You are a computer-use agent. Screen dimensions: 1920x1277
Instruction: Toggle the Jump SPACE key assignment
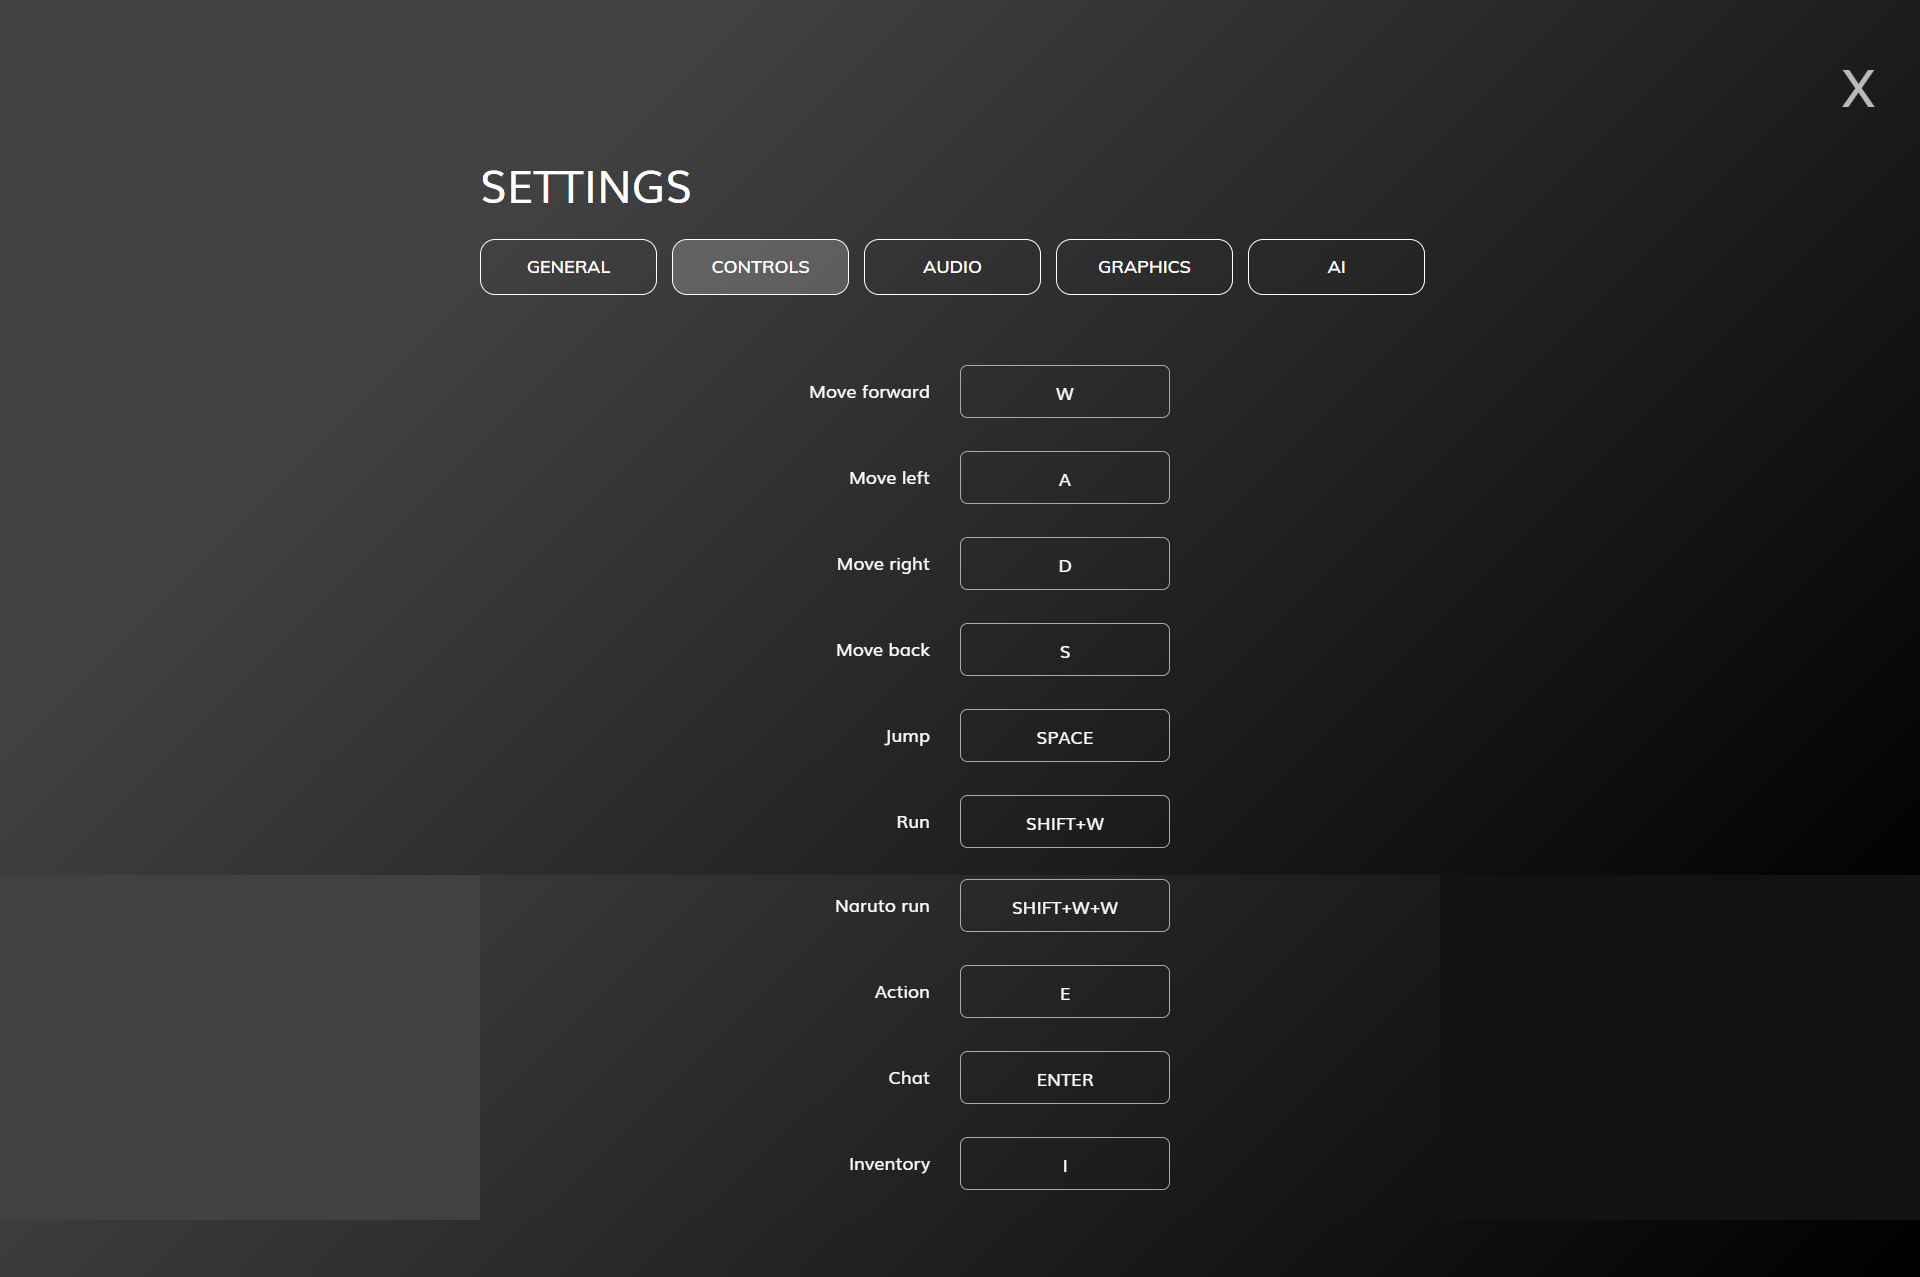coord(1065,735)
